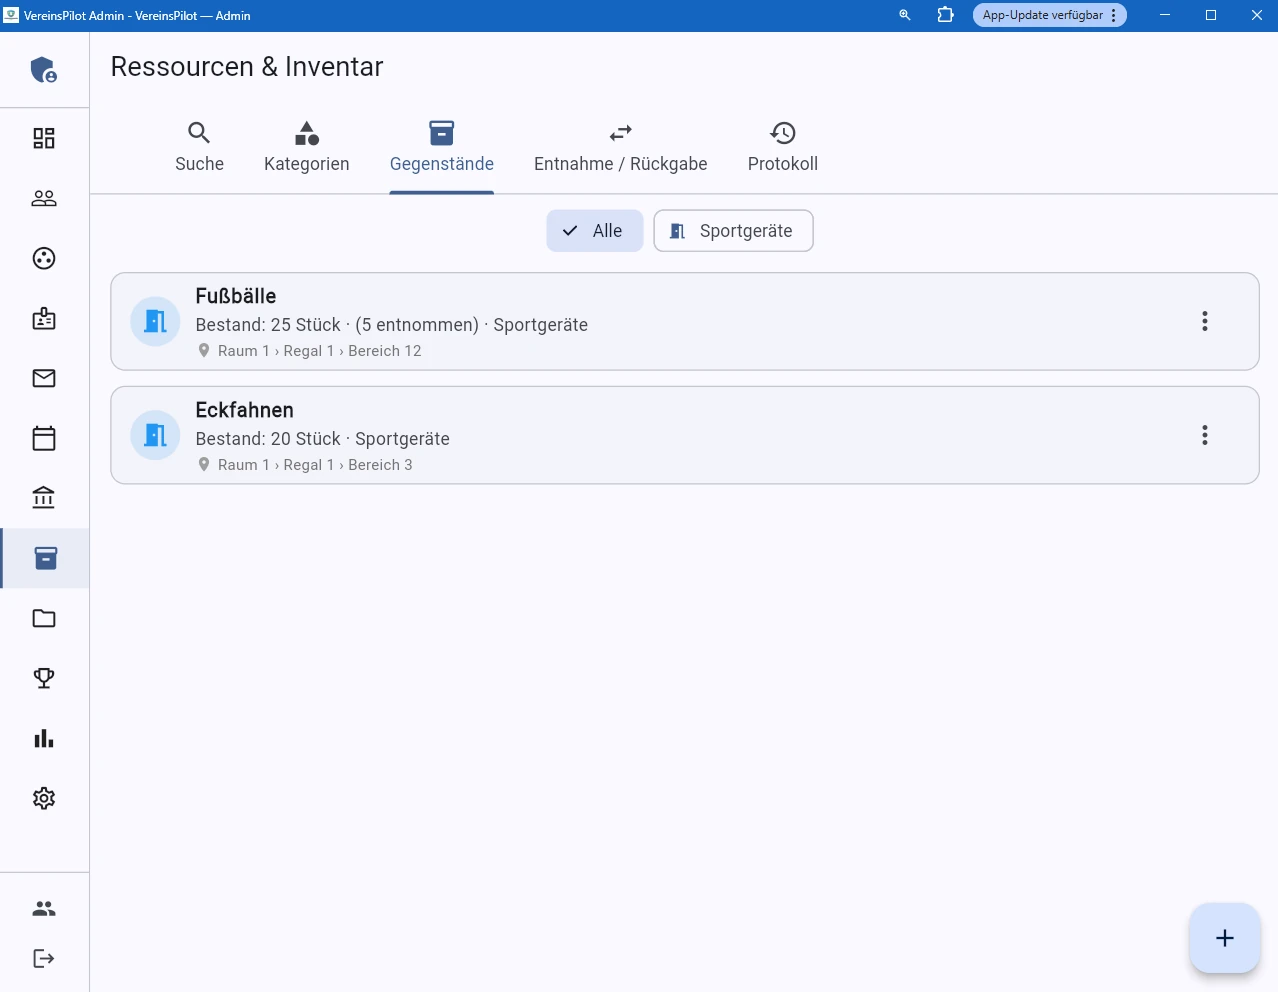Toggle the Sportgeräte filter chip
Viewport: 1278px width, 992px height.
pyautogui.click(x=733, y=231)
